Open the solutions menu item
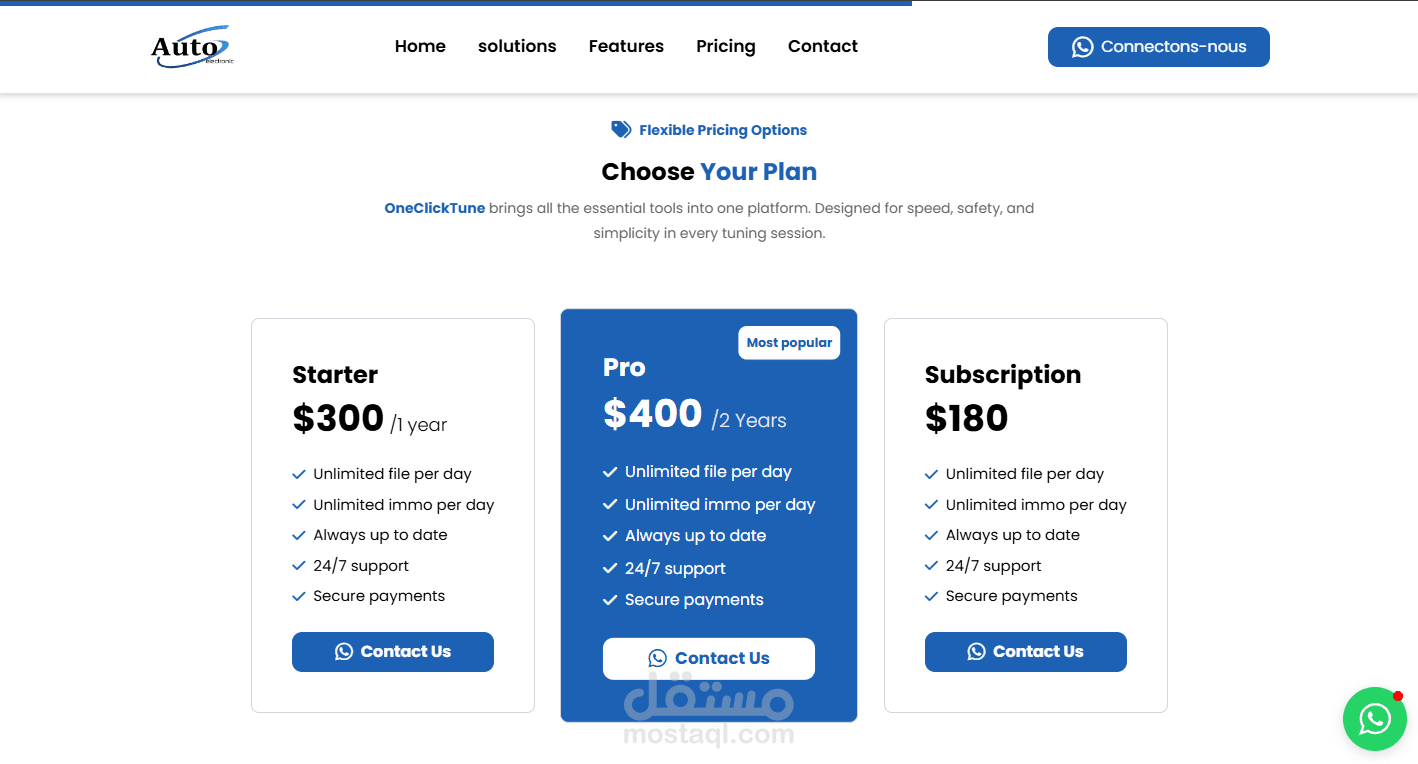The height and width of the screenshot is (764, 1418). 517,46
